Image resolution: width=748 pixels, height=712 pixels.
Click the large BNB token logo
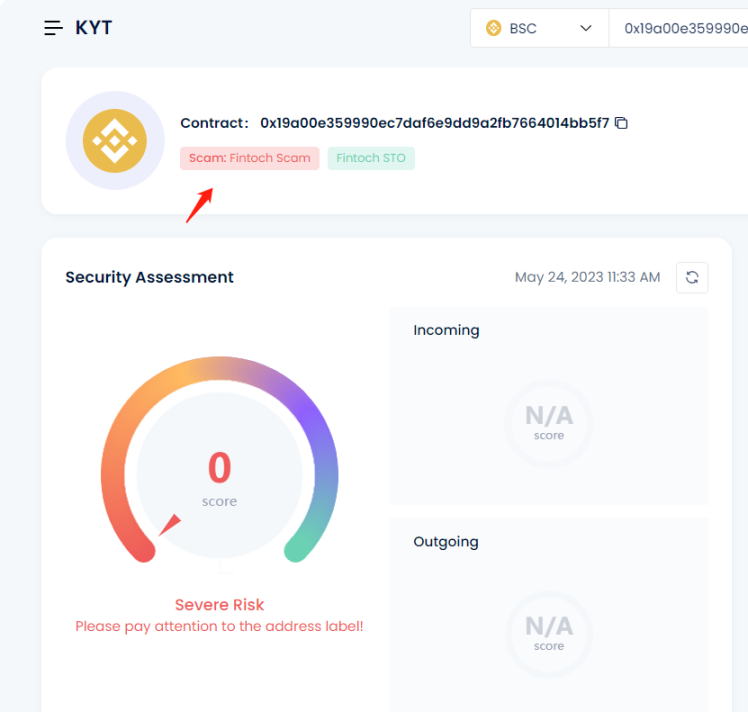[x=115, y=141]
